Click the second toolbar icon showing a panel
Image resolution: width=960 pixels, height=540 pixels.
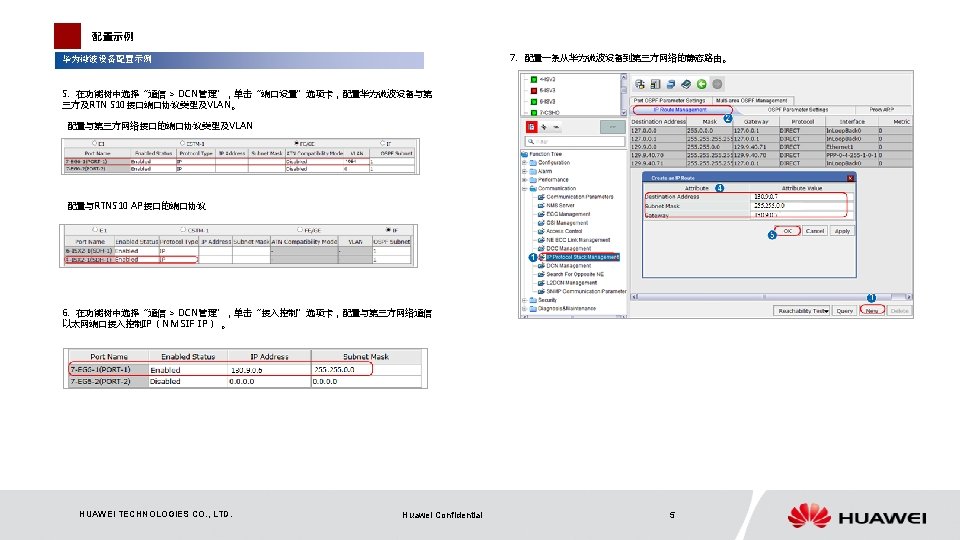coord(655,84)
